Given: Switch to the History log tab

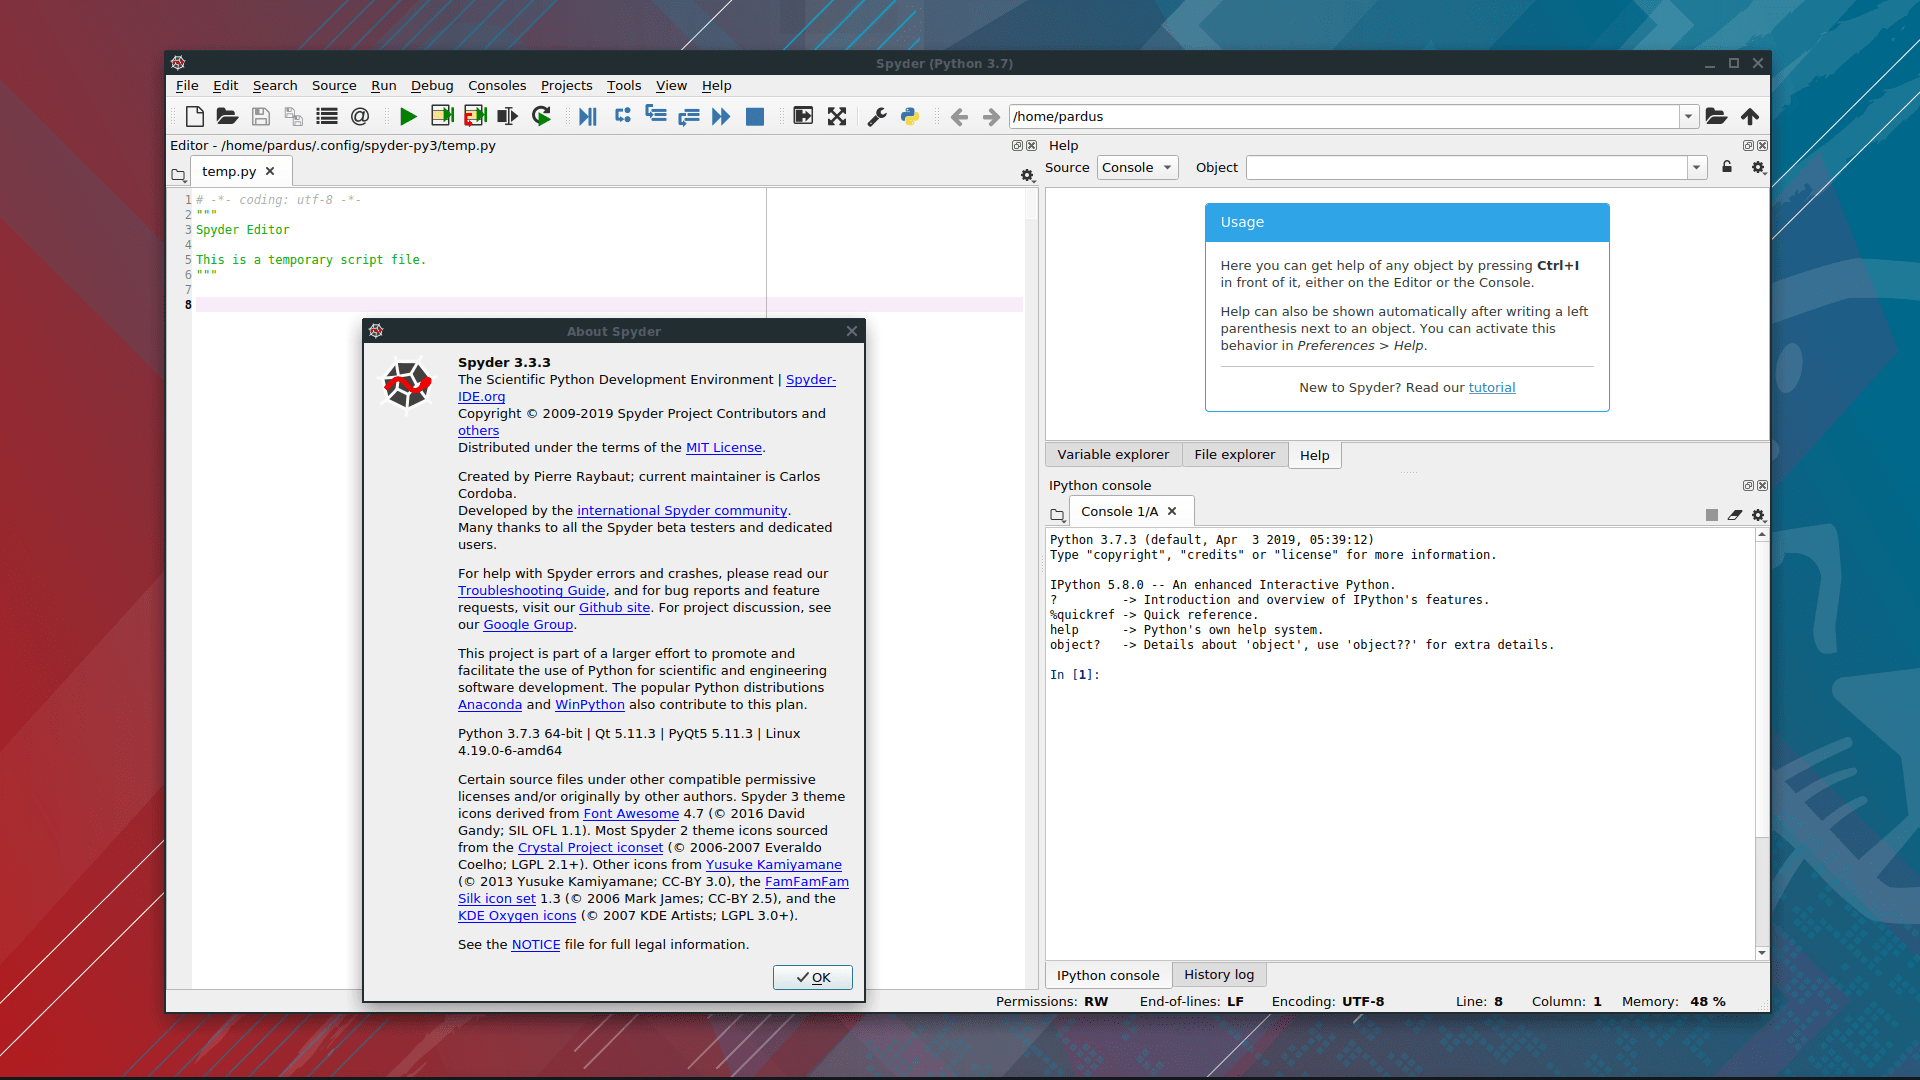Looking at the screenshot, I should point(1218,975).
